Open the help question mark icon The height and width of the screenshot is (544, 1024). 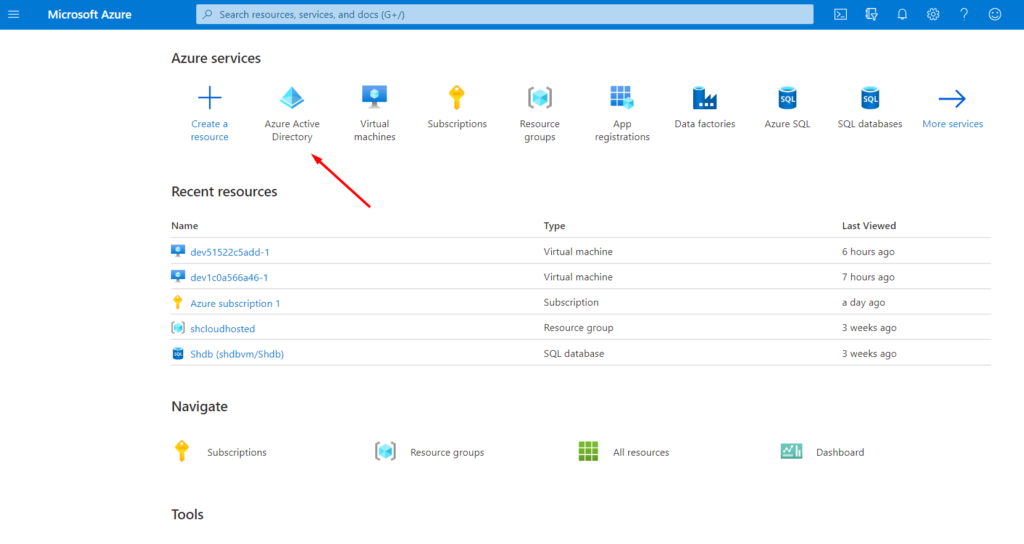point(964,14)
